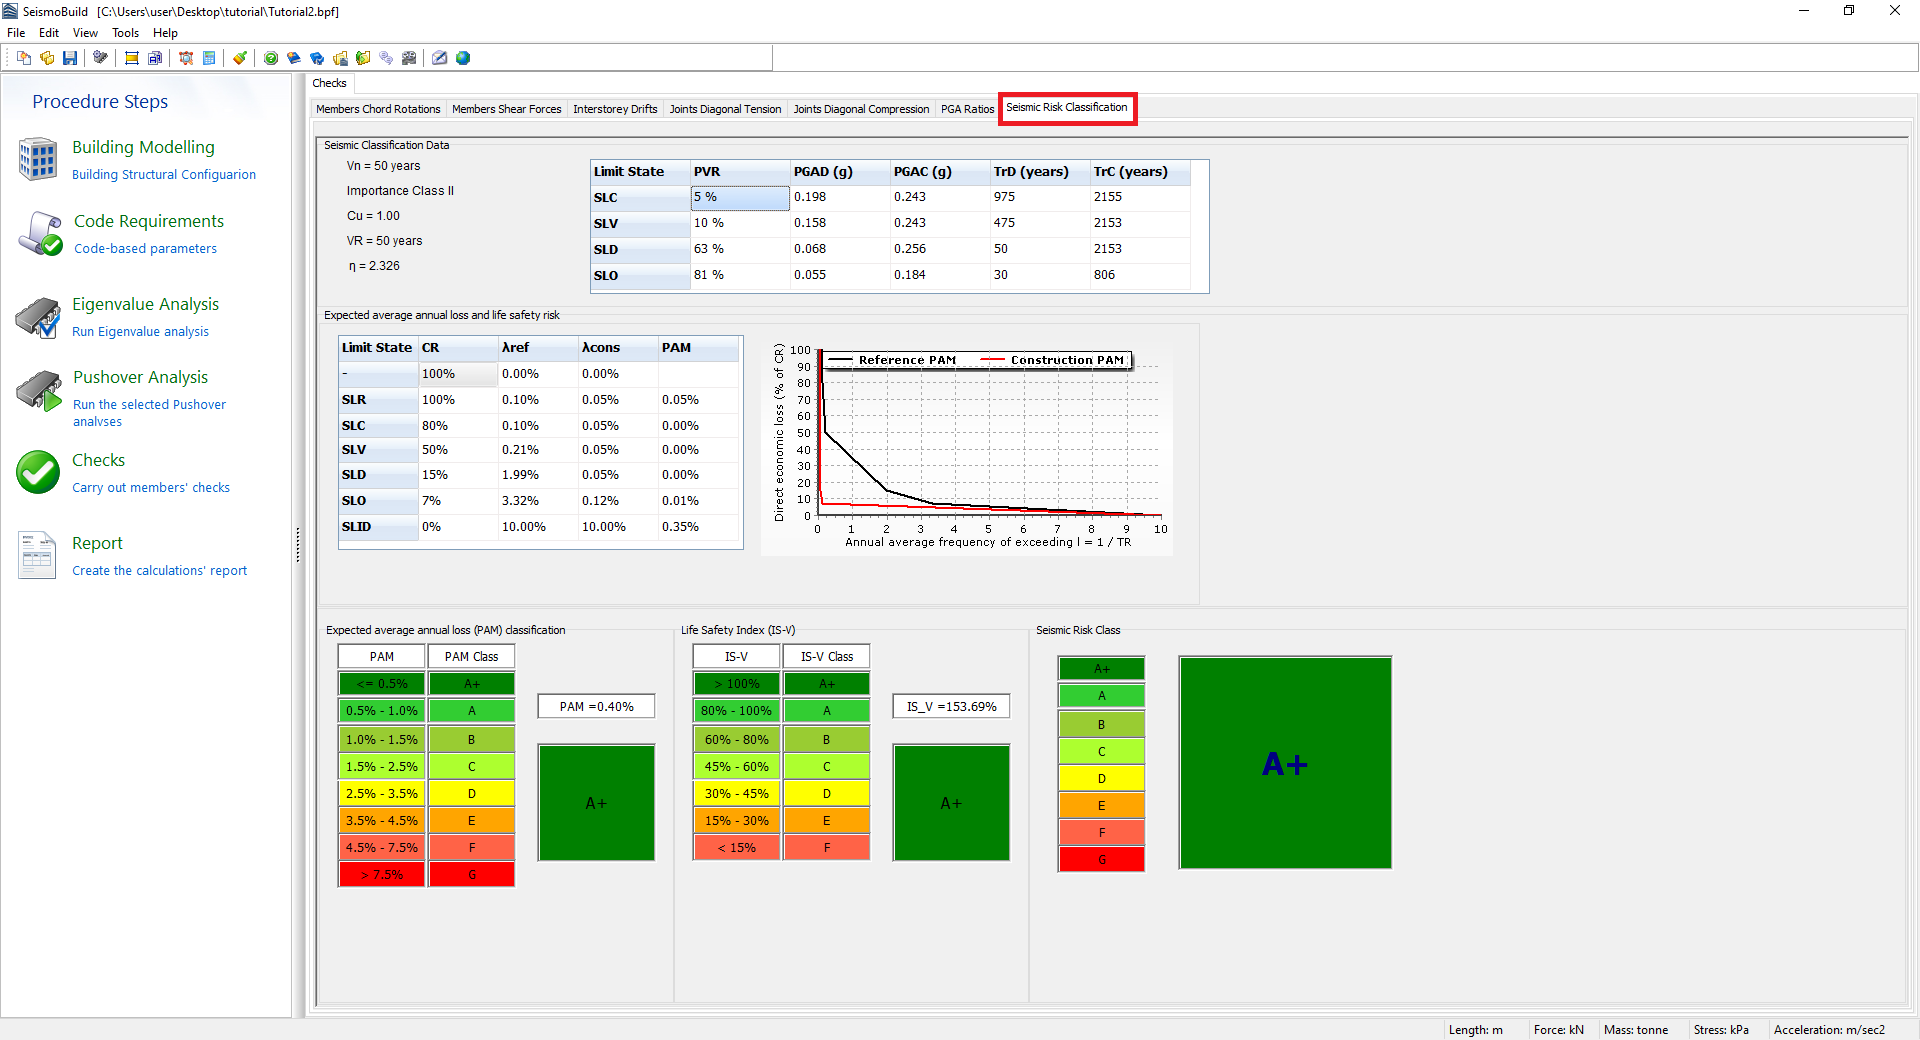This screenshot has height=1040, width=1920.
Task: Open the Tools menu
Action: coord(125,33)
